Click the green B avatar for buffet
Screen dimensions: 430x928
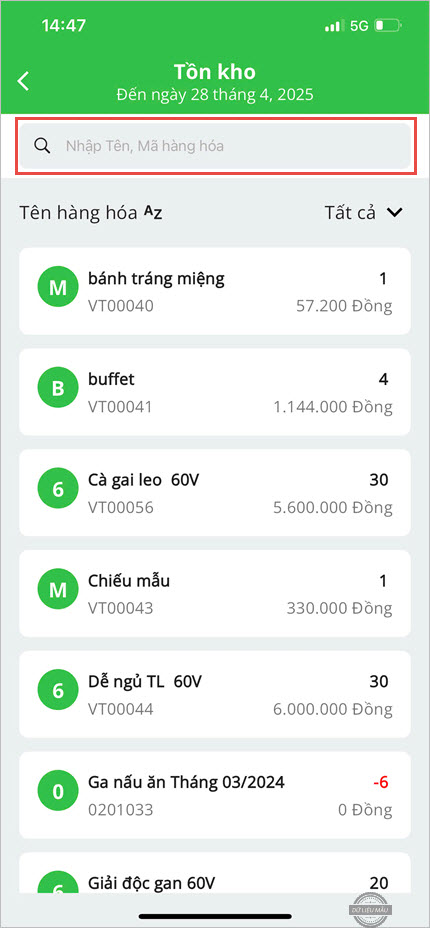(57, 389)
